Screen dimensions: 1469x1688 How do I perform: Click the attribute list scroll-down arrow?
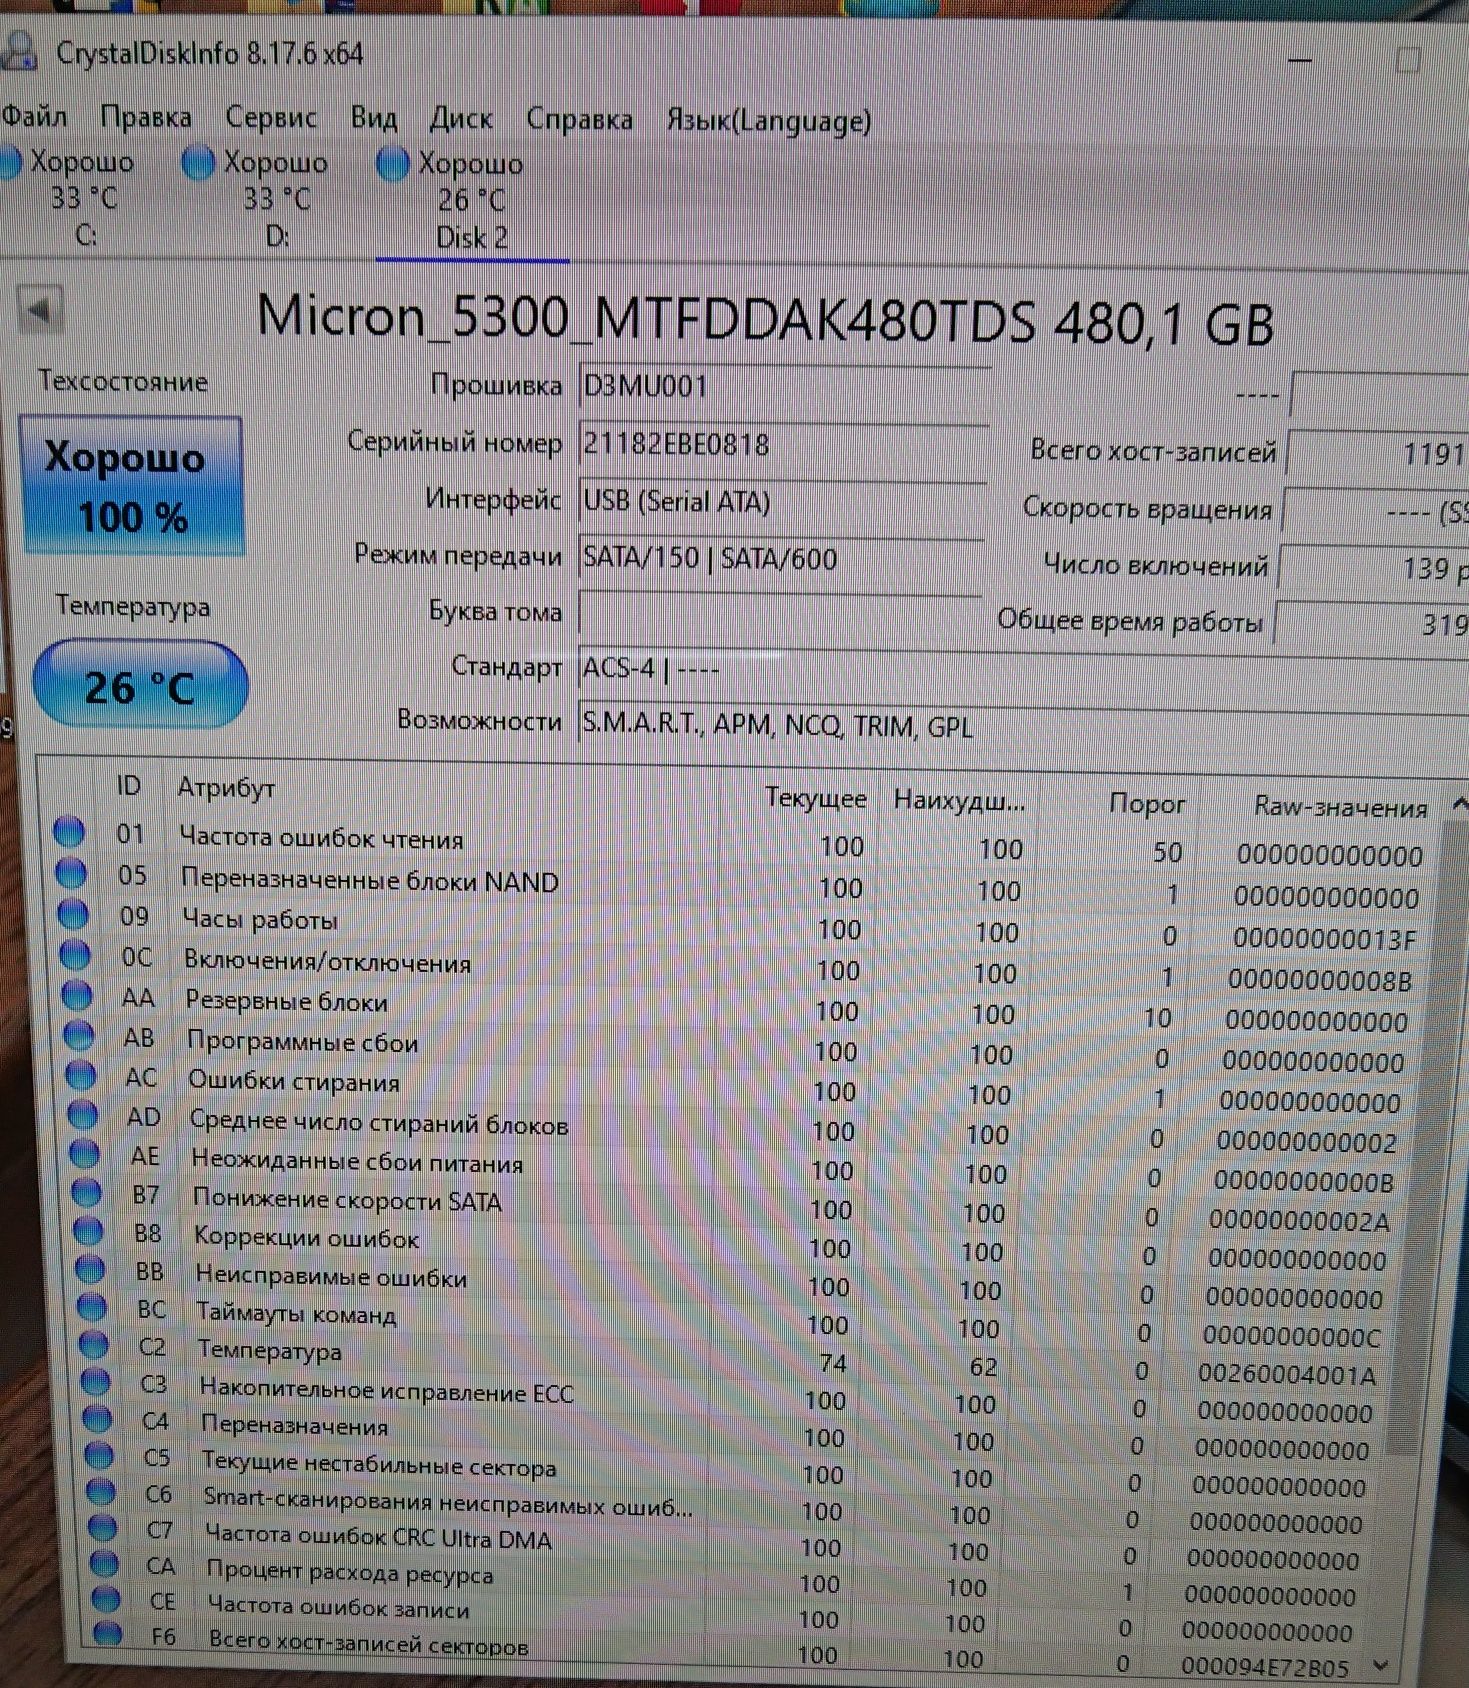[x=1381, y=1666]
